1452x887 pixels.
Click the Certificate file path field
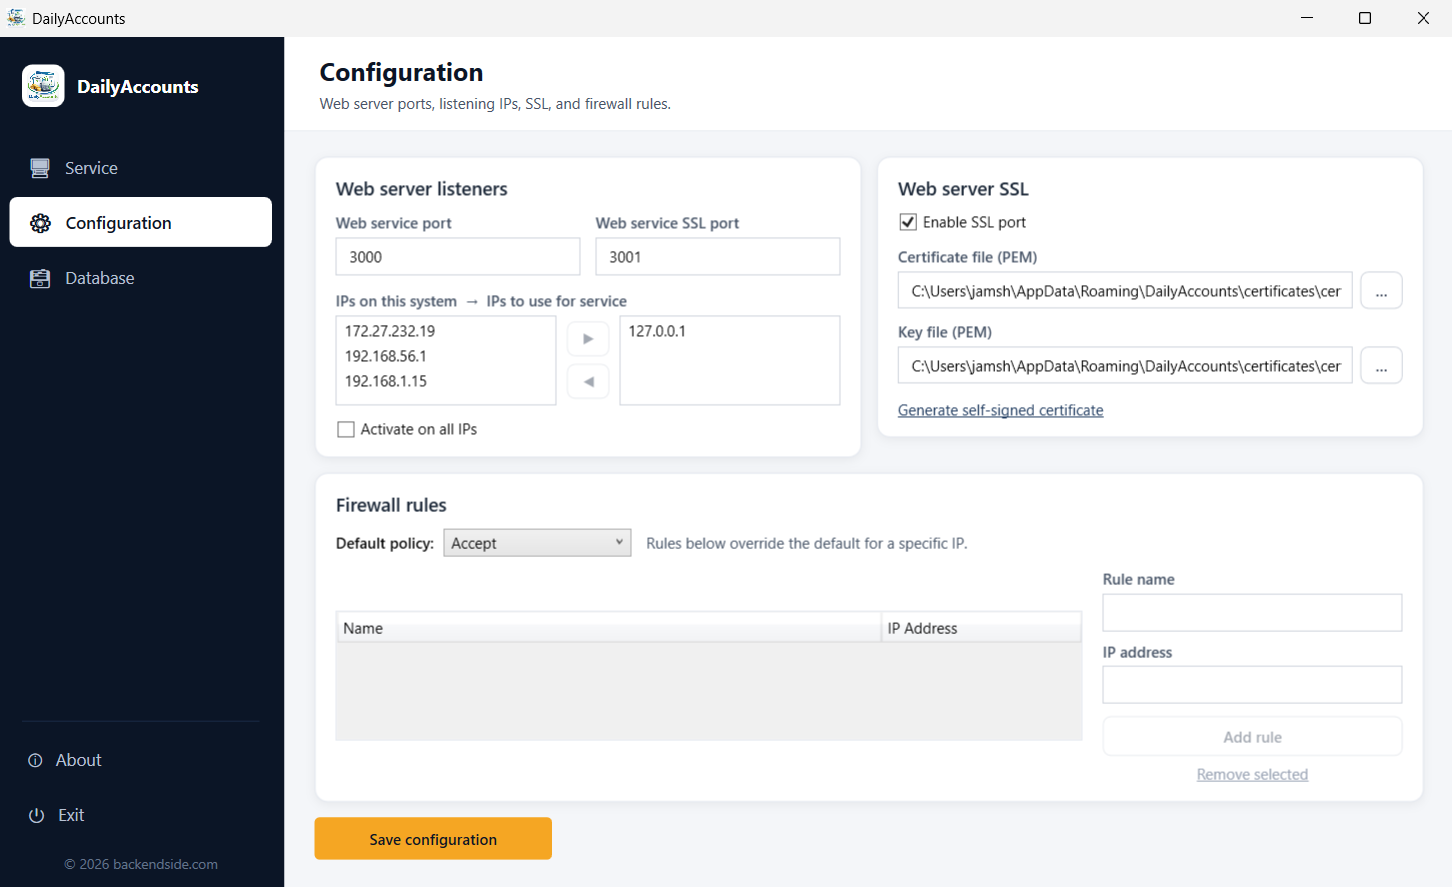(x=1125, y=291)
